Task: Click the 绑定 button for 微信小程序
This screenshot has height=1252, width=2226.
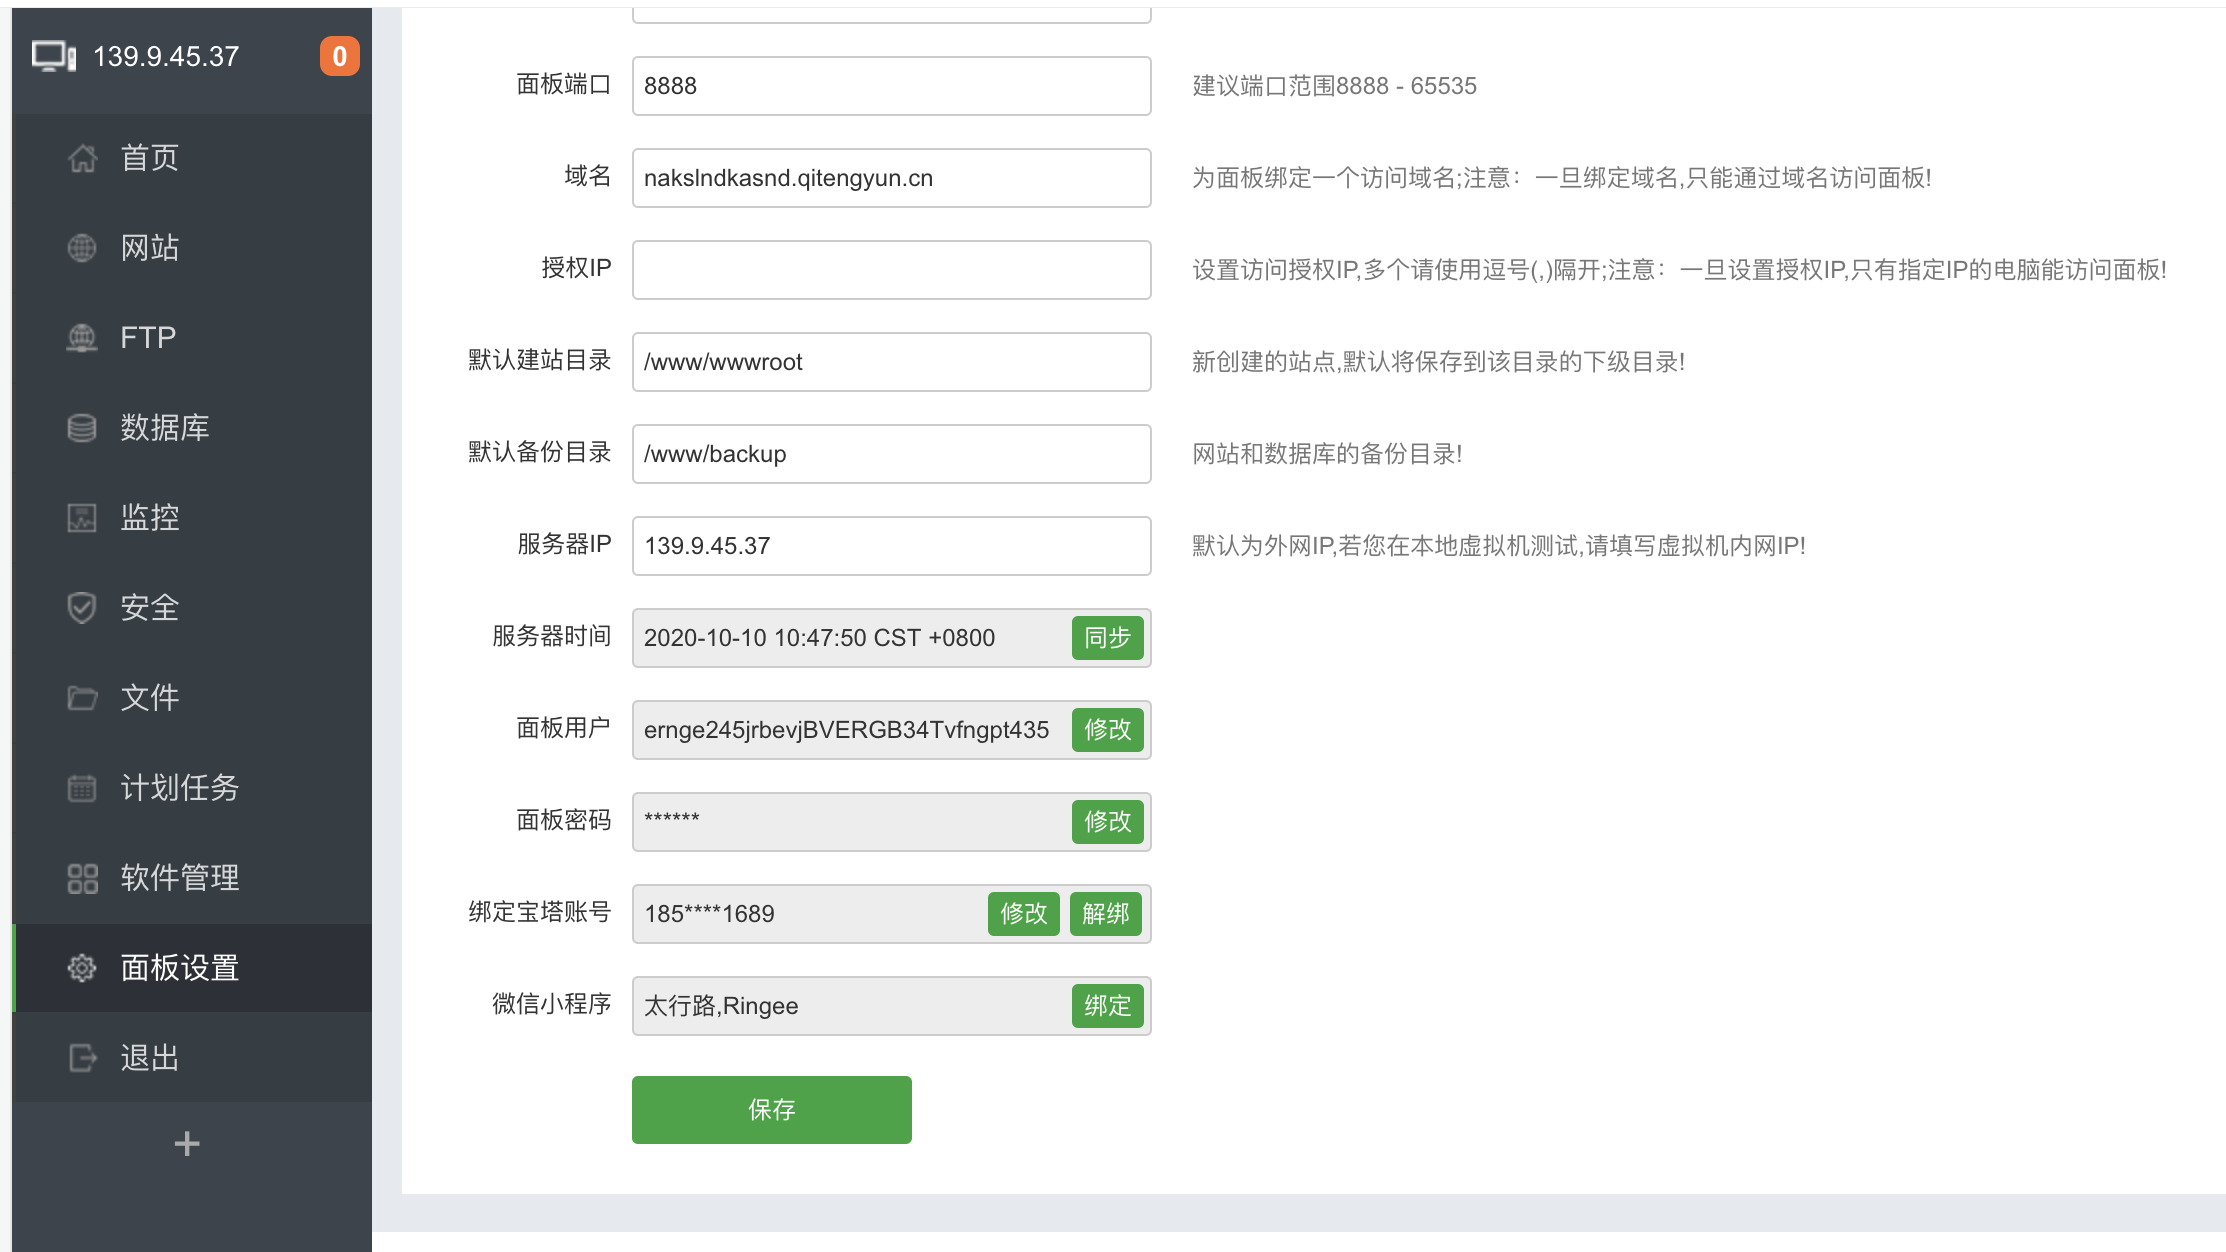Action: click(1107, 1006)
